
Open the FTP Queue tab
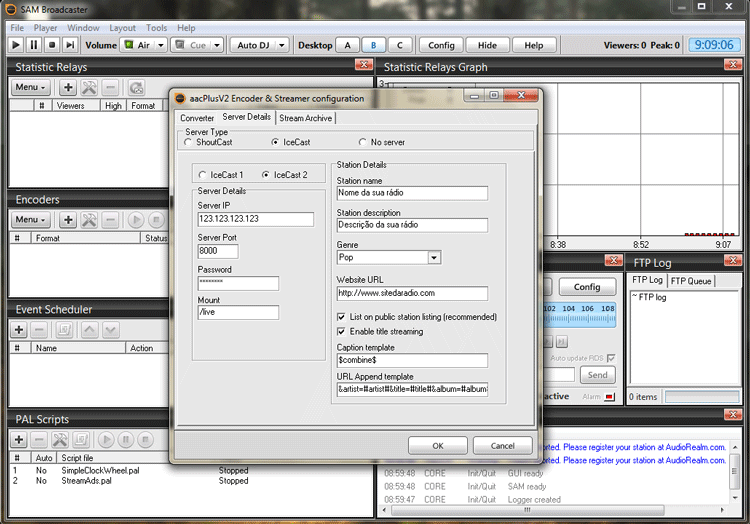pos(691,281)
